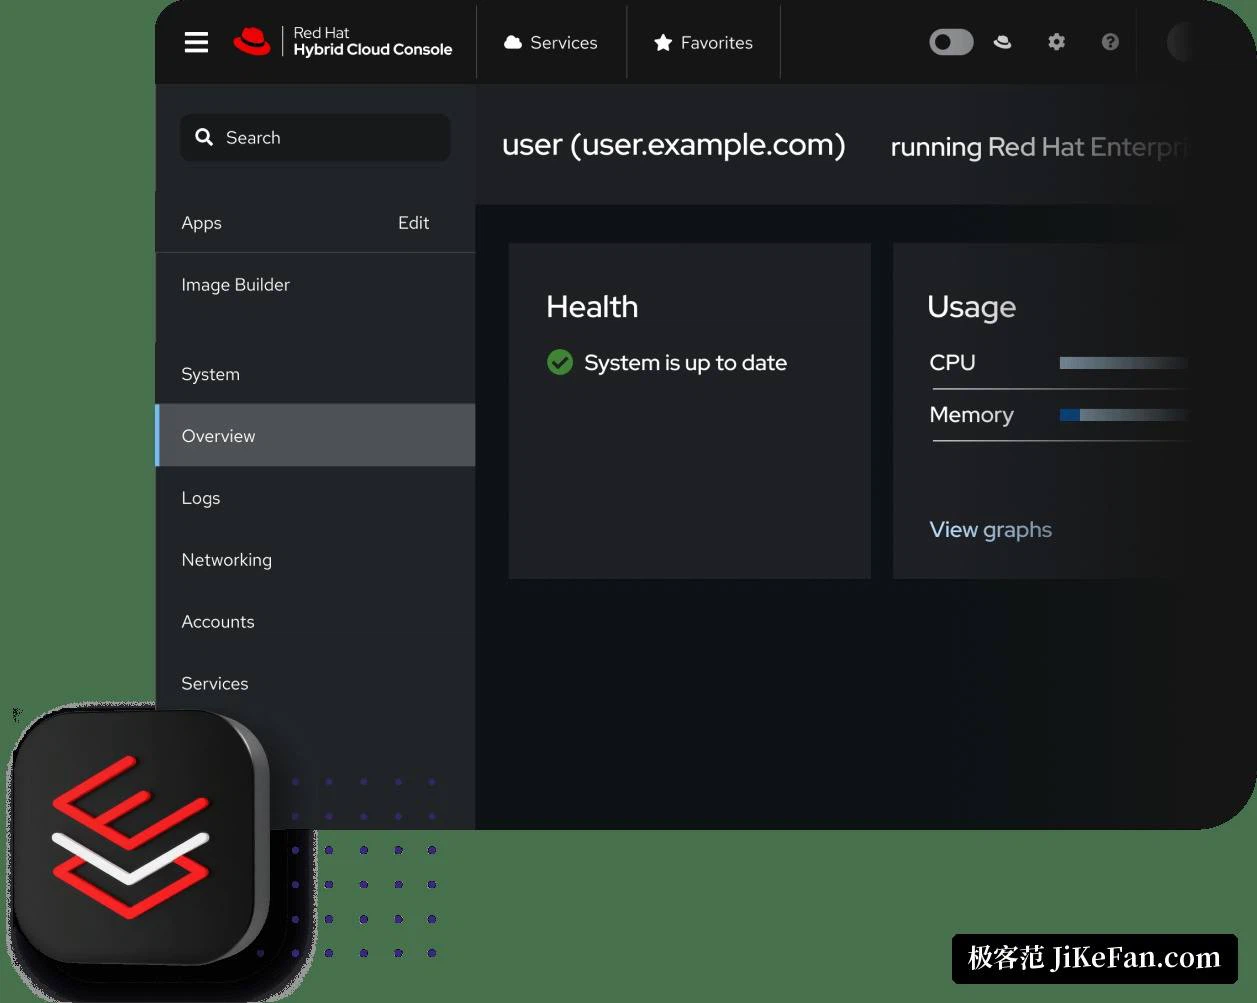Navigate to Accounts in the sidebar
This screenshot has height=1003, width=1257.
coord(217,622)
